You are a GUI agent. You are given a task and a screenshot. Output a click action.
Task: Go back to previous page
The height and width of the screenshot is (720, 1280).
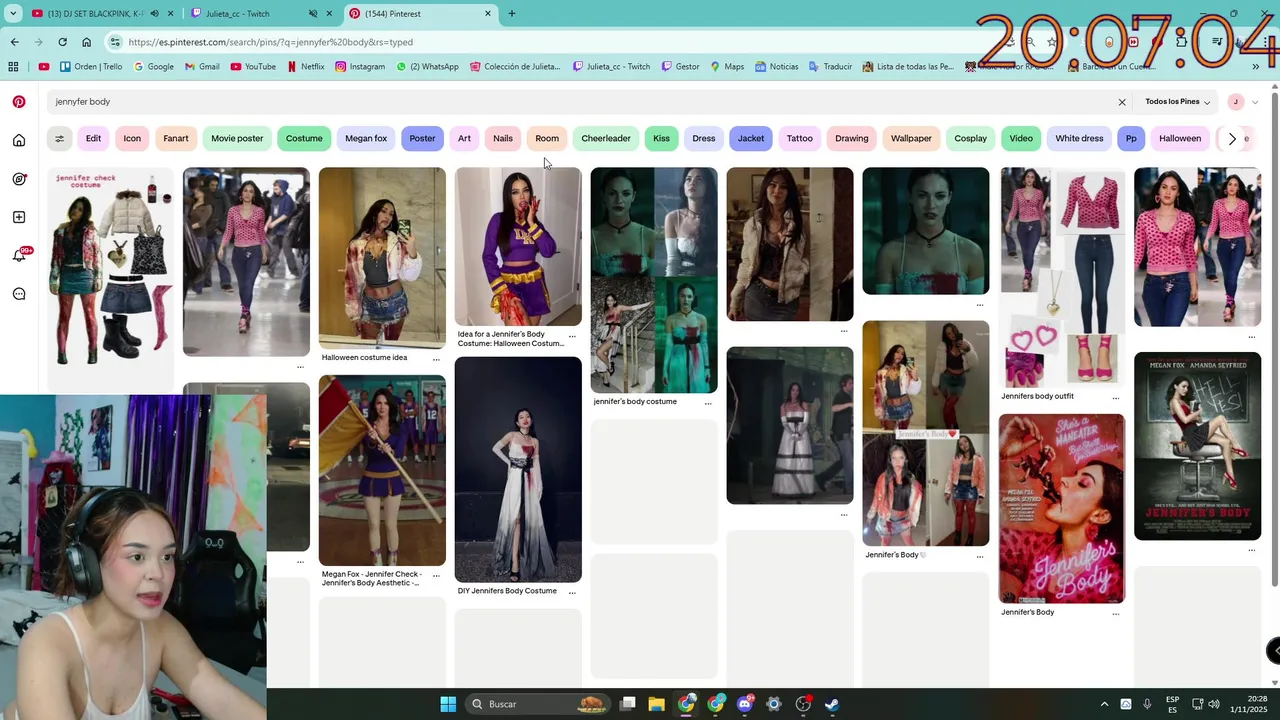tap(14, 42)
